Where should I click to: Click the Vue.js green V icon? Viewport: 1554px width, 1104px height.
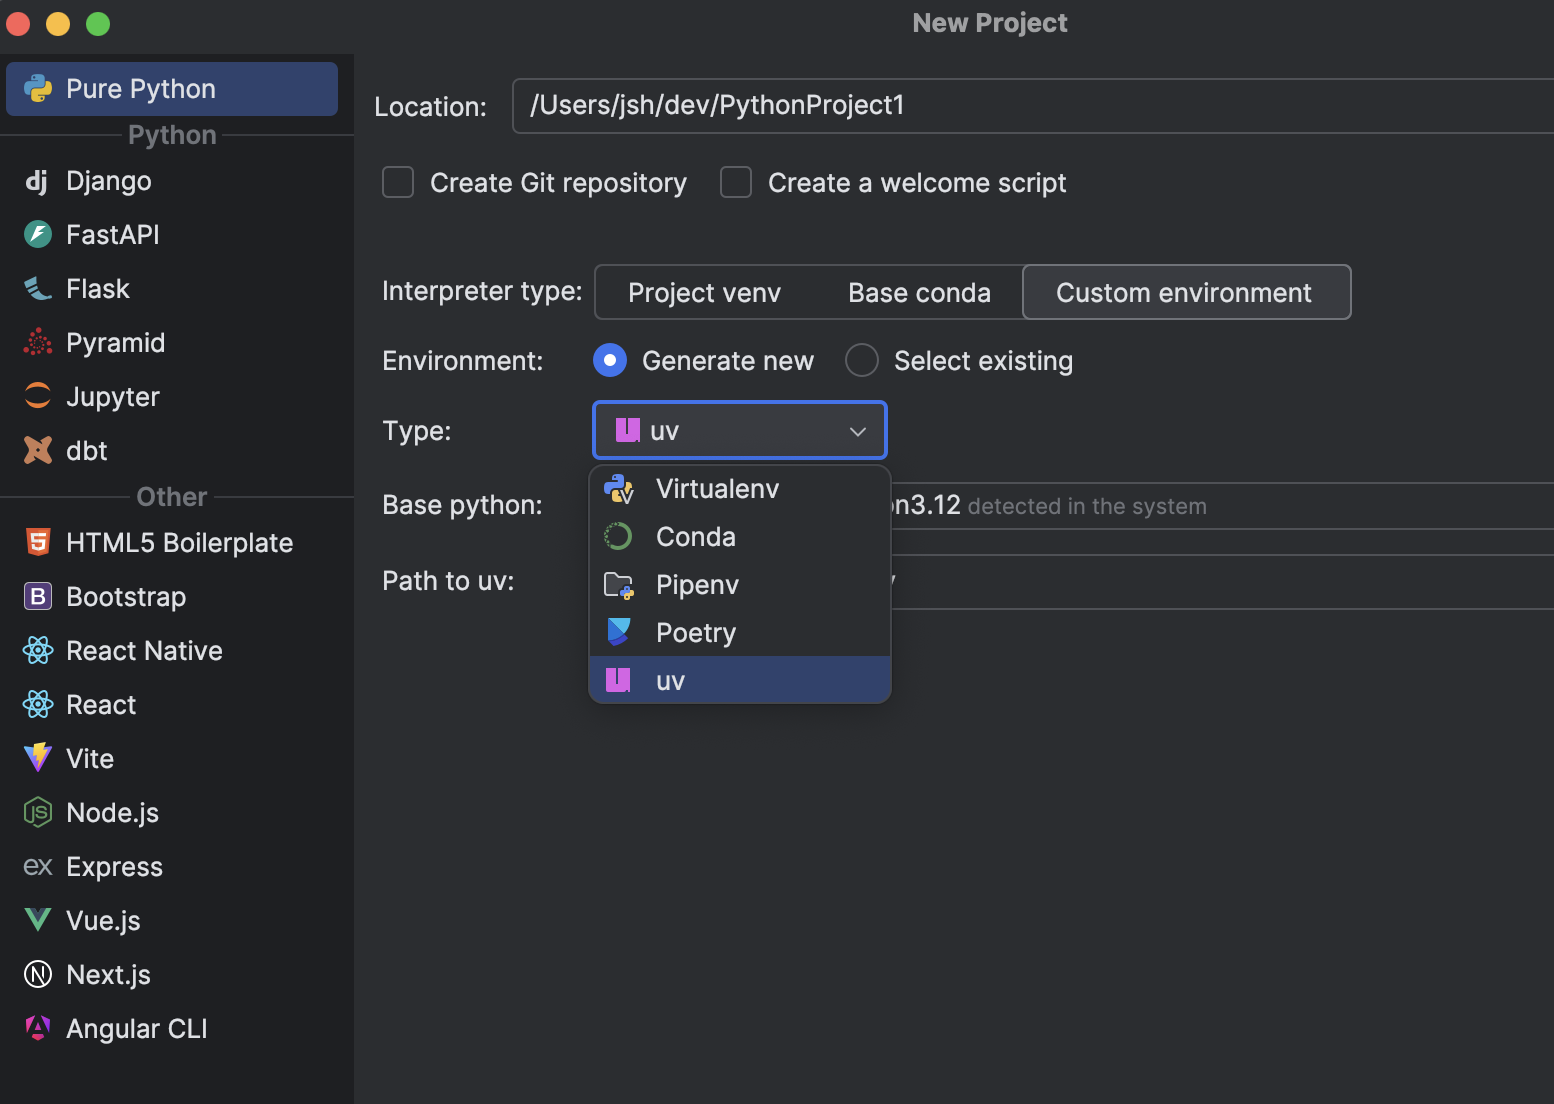38,920
